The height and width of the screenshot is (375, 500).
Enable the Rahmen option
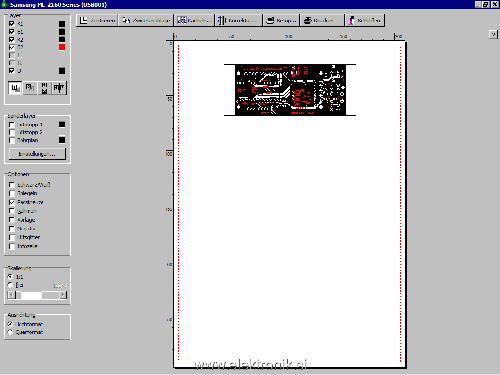tap(12, 211)
